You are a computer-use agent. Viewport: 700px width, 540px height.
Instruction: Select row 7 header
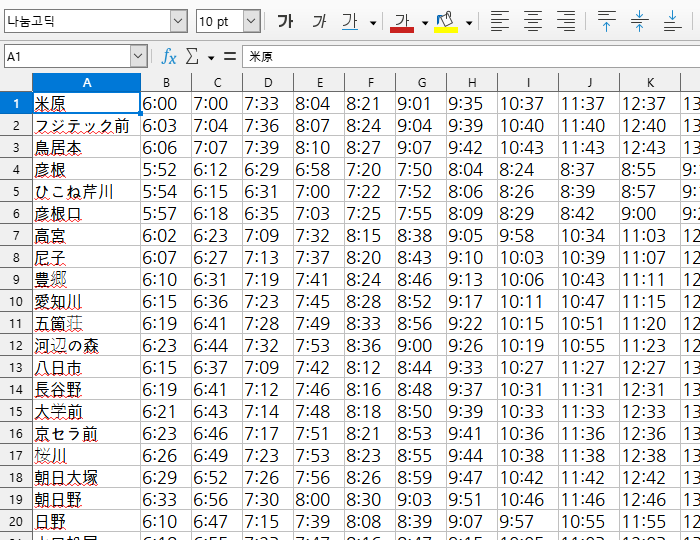coord(16,235)
